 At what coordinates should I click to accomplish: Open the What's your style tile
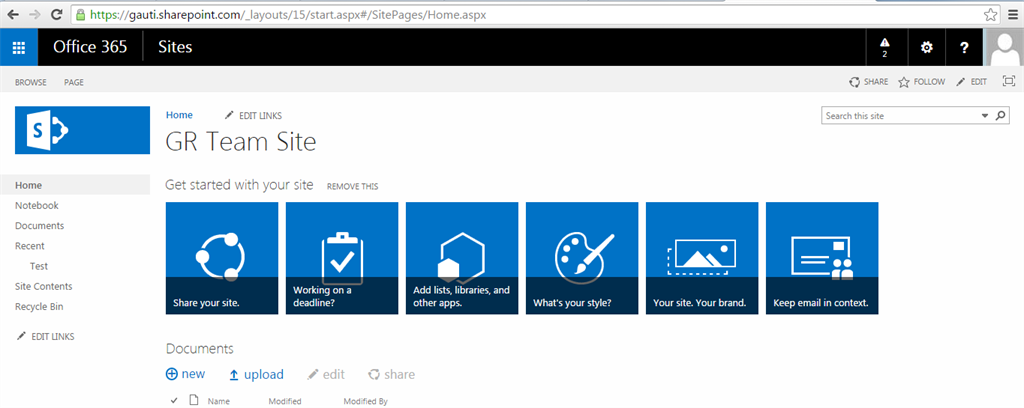582,258
